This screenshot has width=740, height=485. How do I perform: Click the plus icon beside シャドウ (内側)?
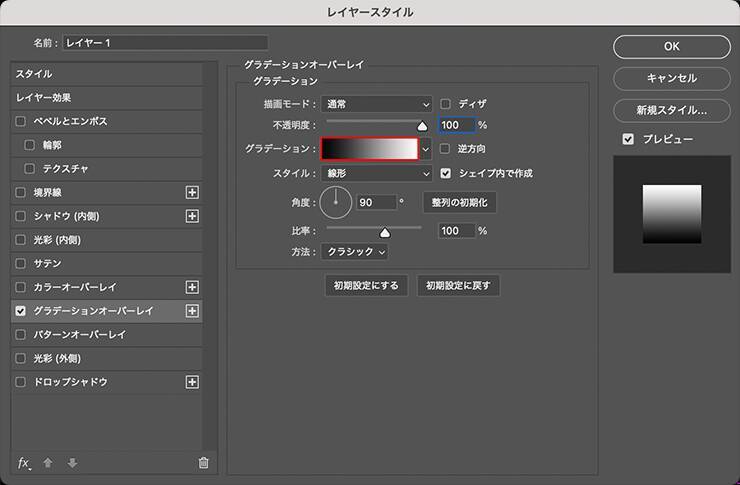click(193, 216)
